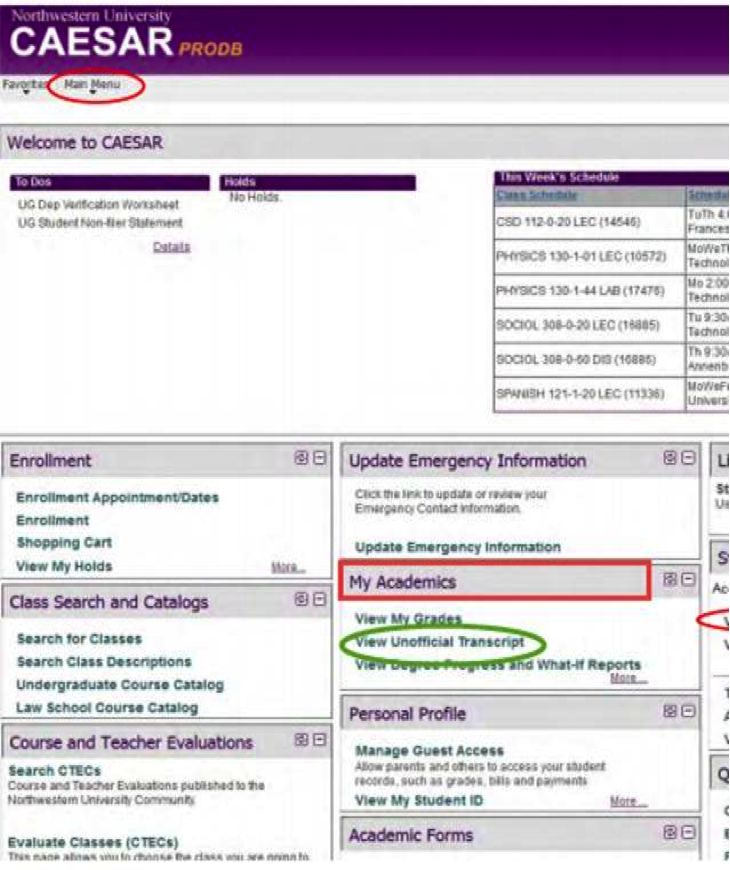The image size is (730, 870).
Task: Open View Unofficial Transcript
Action: click(x=439, y=642)
